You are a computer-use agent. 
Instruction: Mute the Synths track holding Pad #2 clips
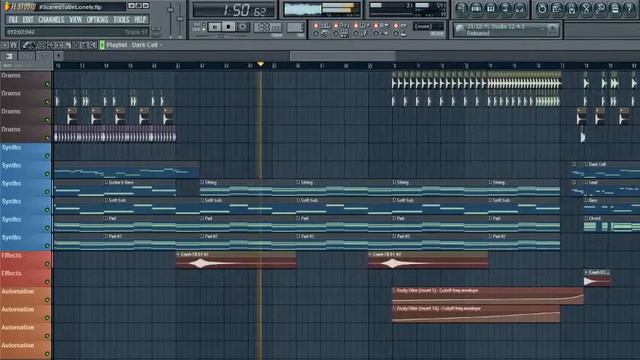47,246
